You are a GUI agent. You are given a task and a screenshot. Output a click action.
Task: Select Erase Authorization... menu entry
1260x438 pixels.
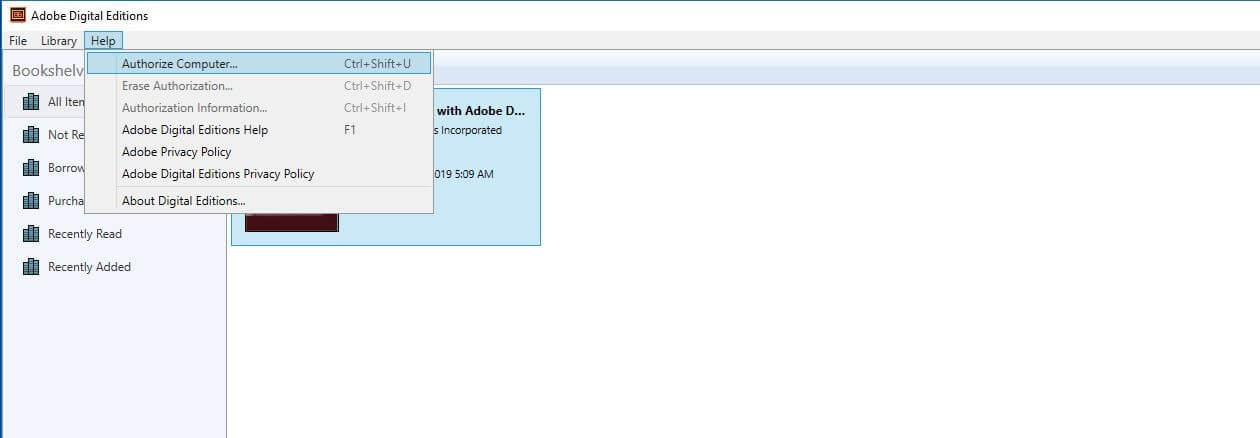click(259, 86)
